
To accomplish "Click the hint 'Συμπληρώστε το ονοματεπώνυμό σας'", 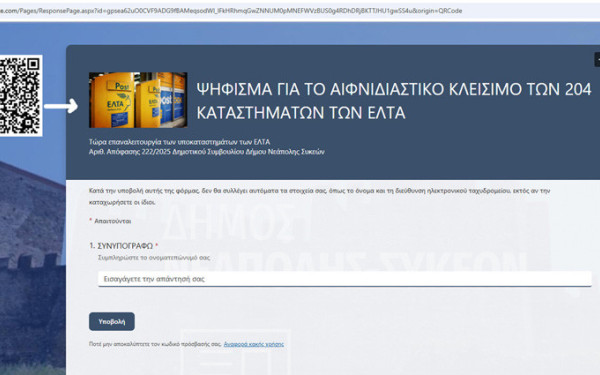I will point(154,258).
